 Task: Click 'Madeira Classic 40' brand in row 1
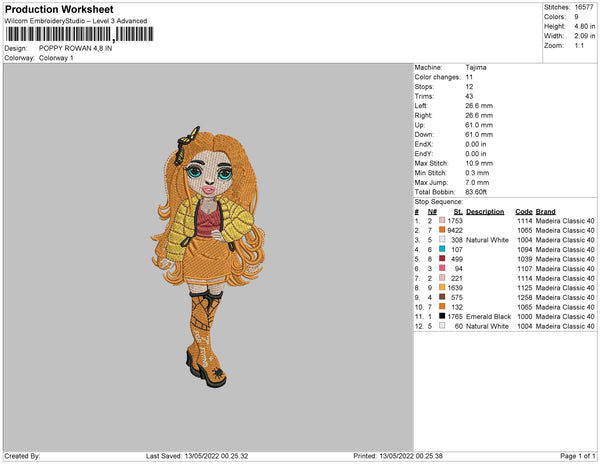tap(565, 221)
